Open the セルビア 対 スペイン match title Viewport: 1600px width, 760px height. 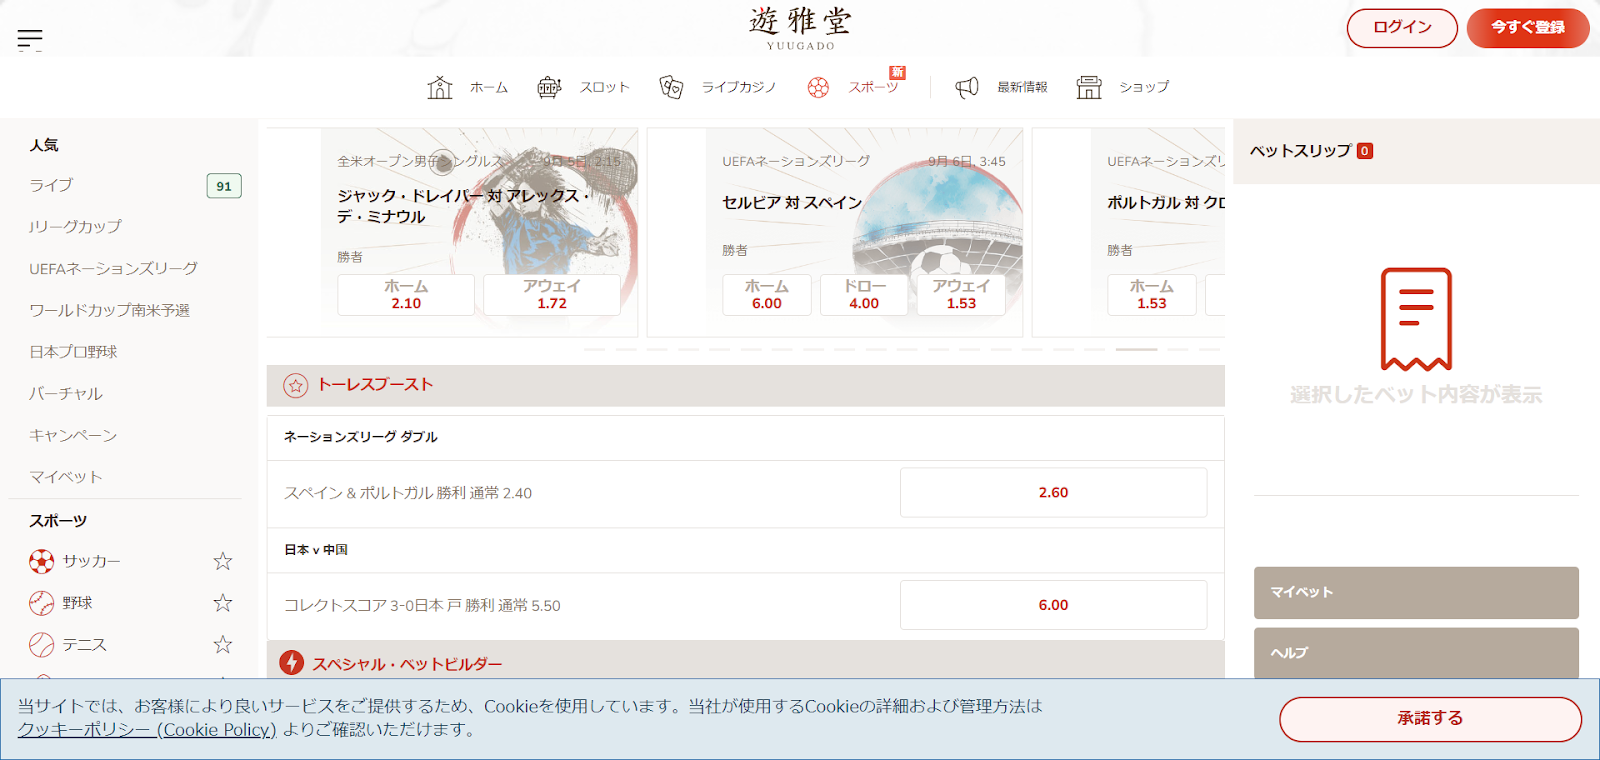(792, 203)
